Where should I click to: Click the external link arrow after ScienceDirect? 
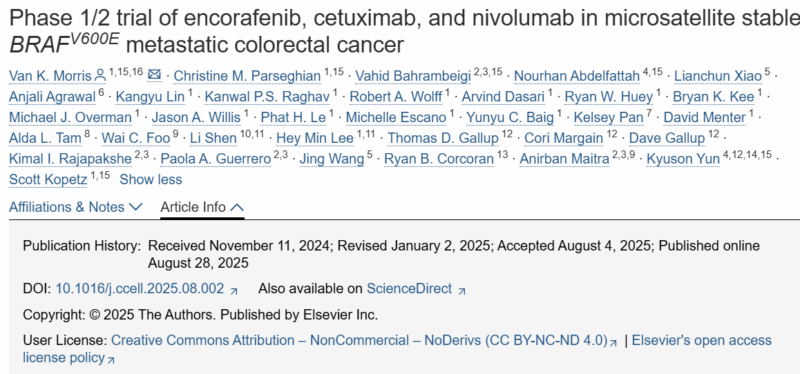click(462, 291)
